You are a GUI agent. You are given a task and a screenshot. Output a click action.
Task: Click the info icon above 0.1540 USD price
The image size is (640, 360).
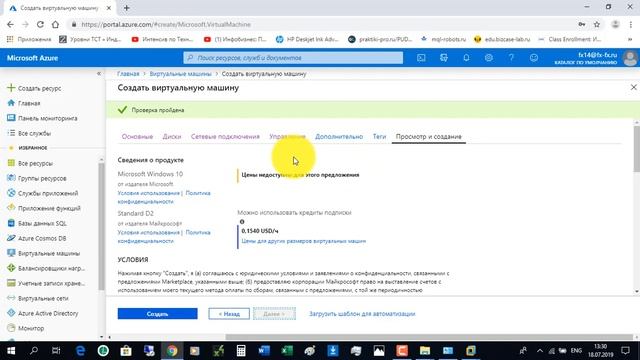coord(242,222)
